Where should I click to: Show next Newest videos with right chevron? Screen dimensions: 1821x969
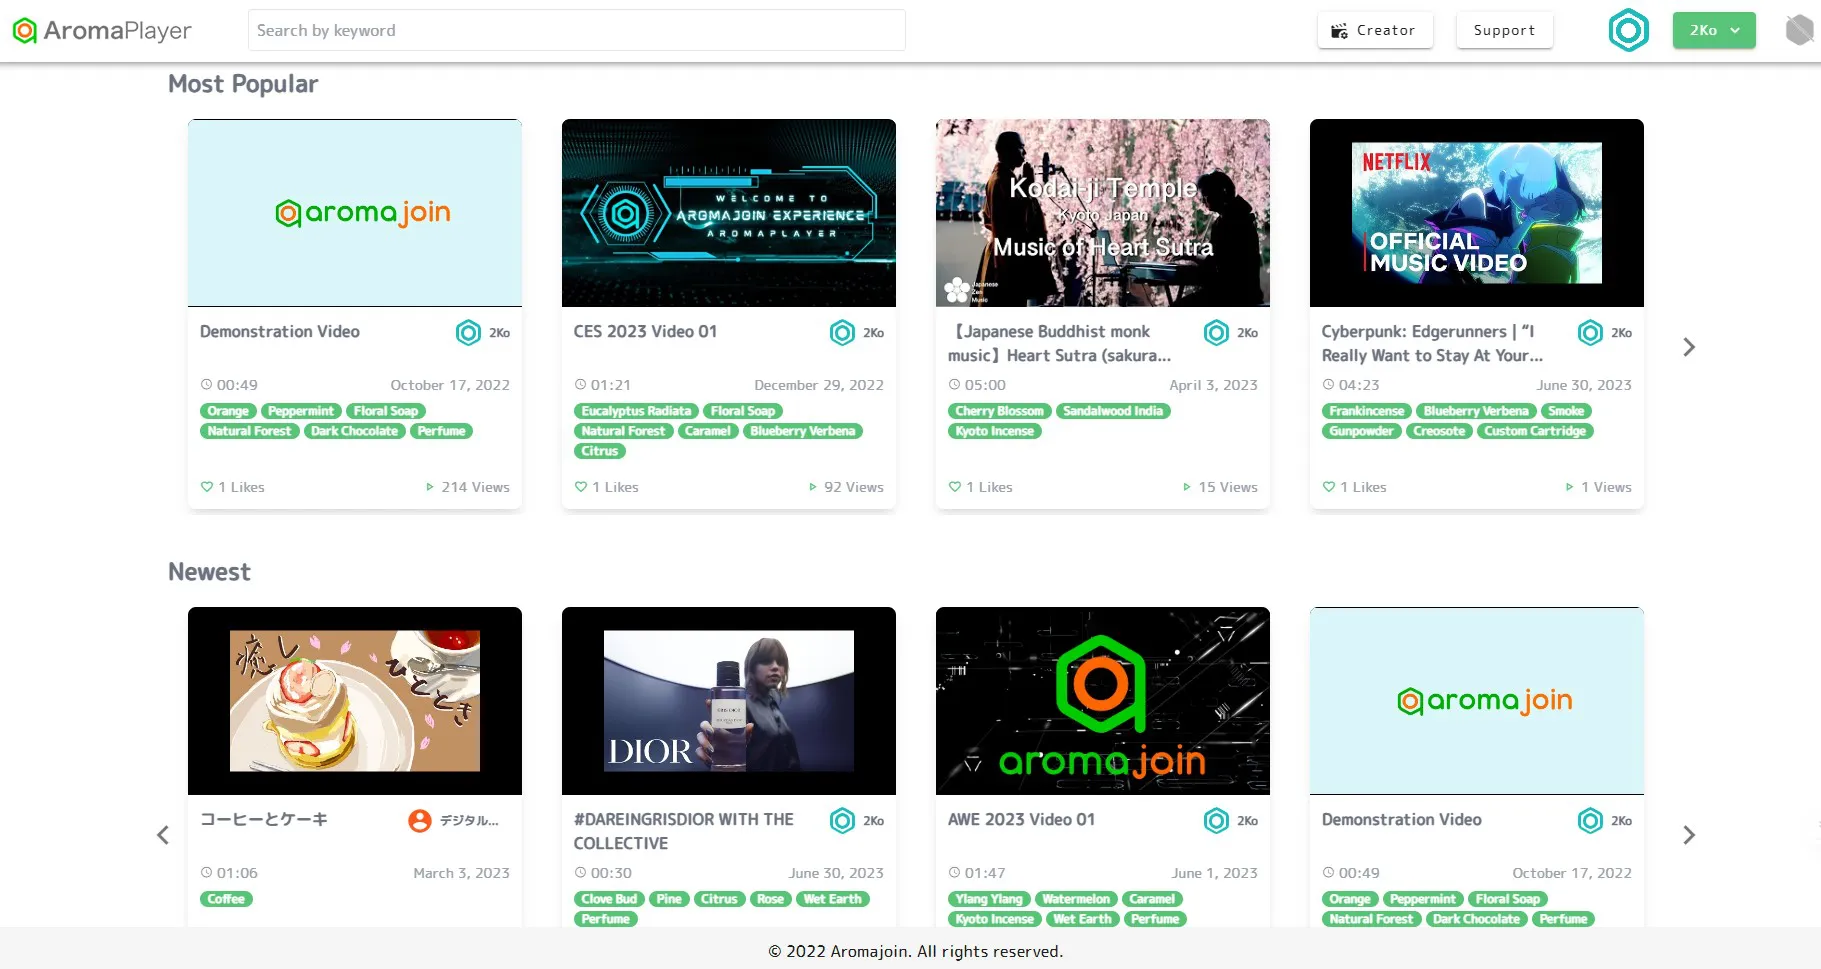coord(1689,835)
